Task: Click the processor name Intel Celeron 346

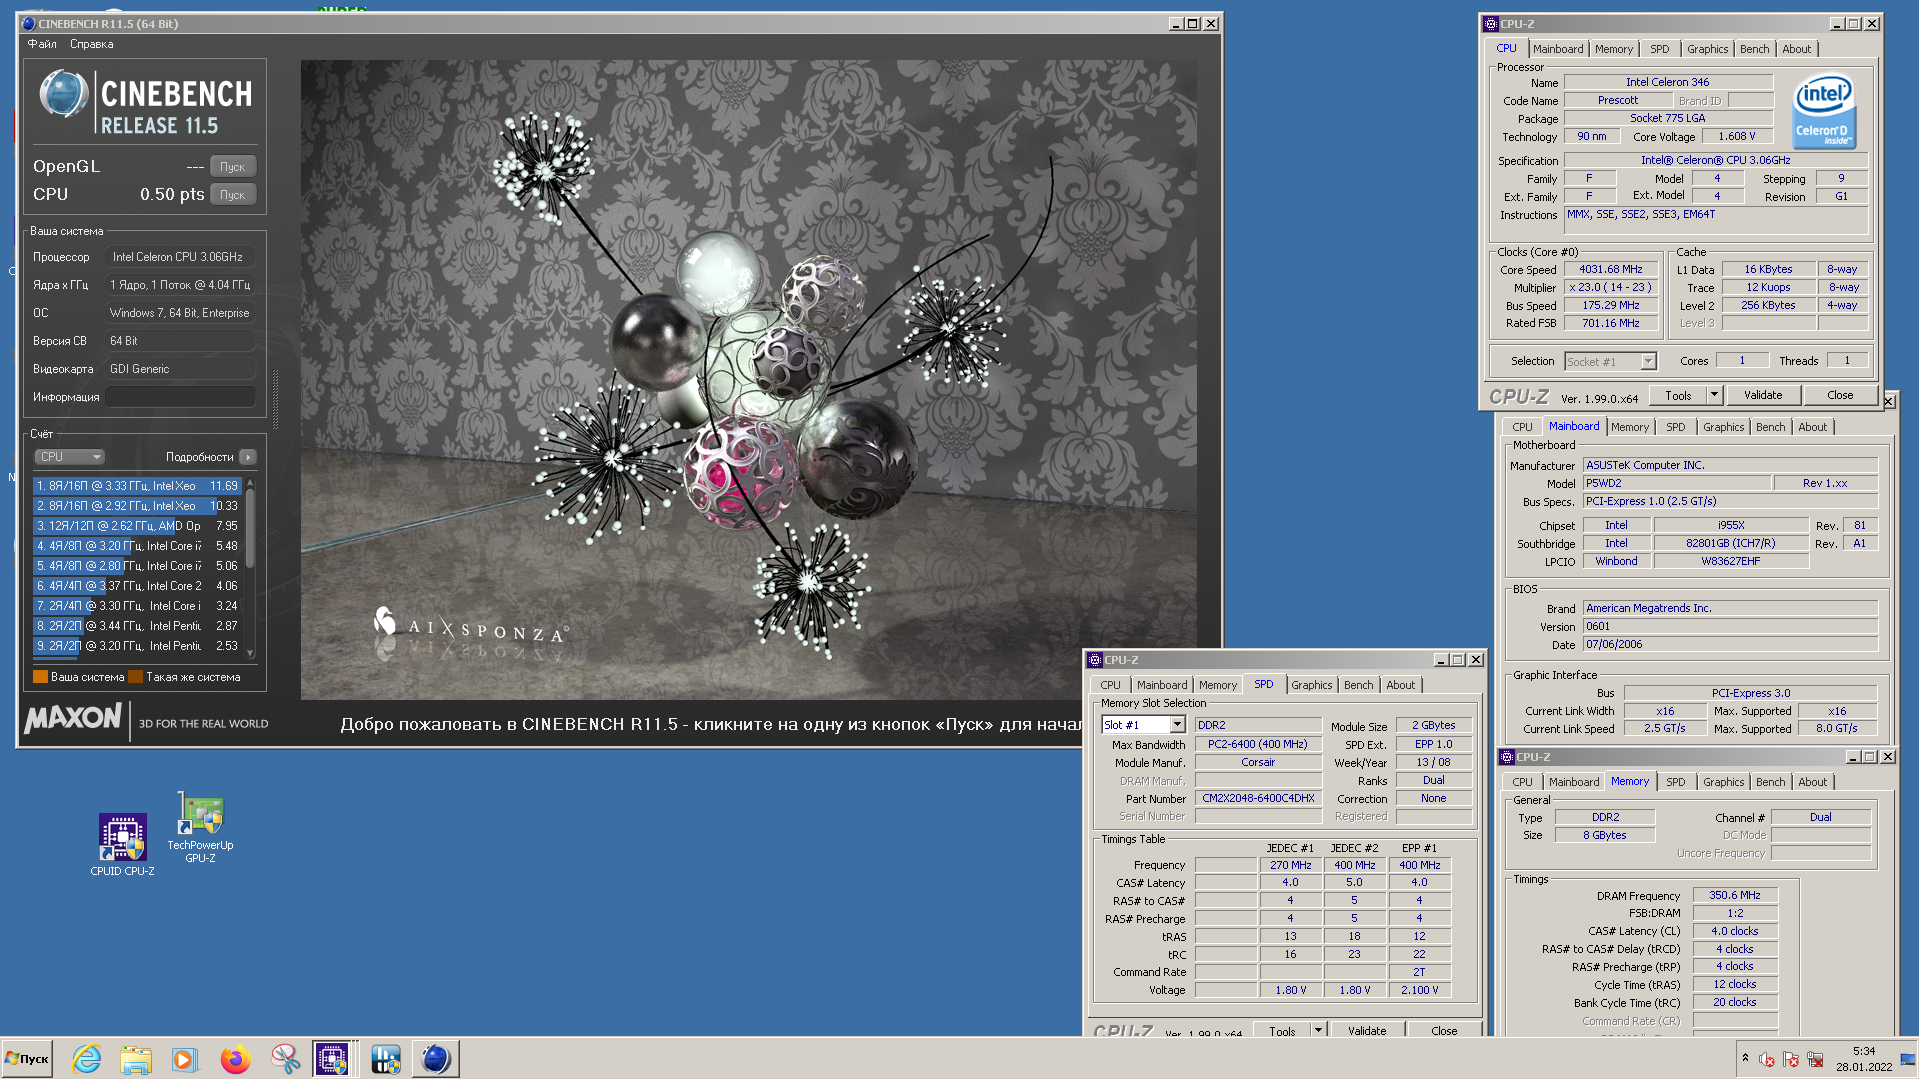Action: (1667, 82)
